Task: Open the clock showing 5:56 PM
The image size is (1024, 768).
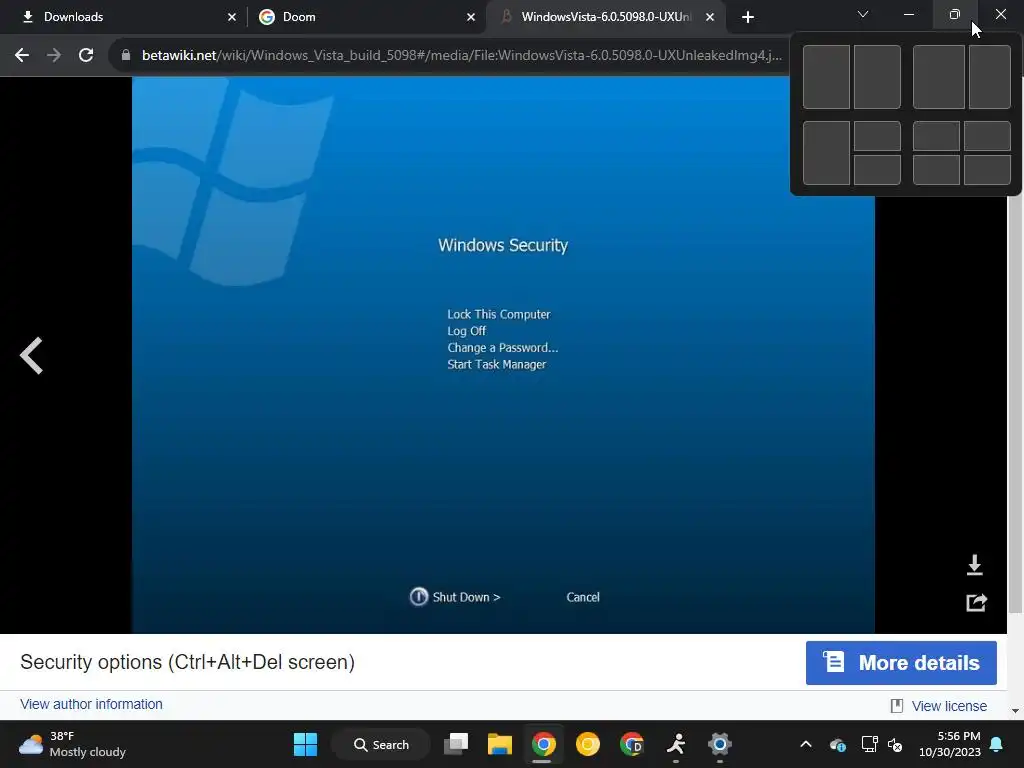Action: [x=950, y=744]
